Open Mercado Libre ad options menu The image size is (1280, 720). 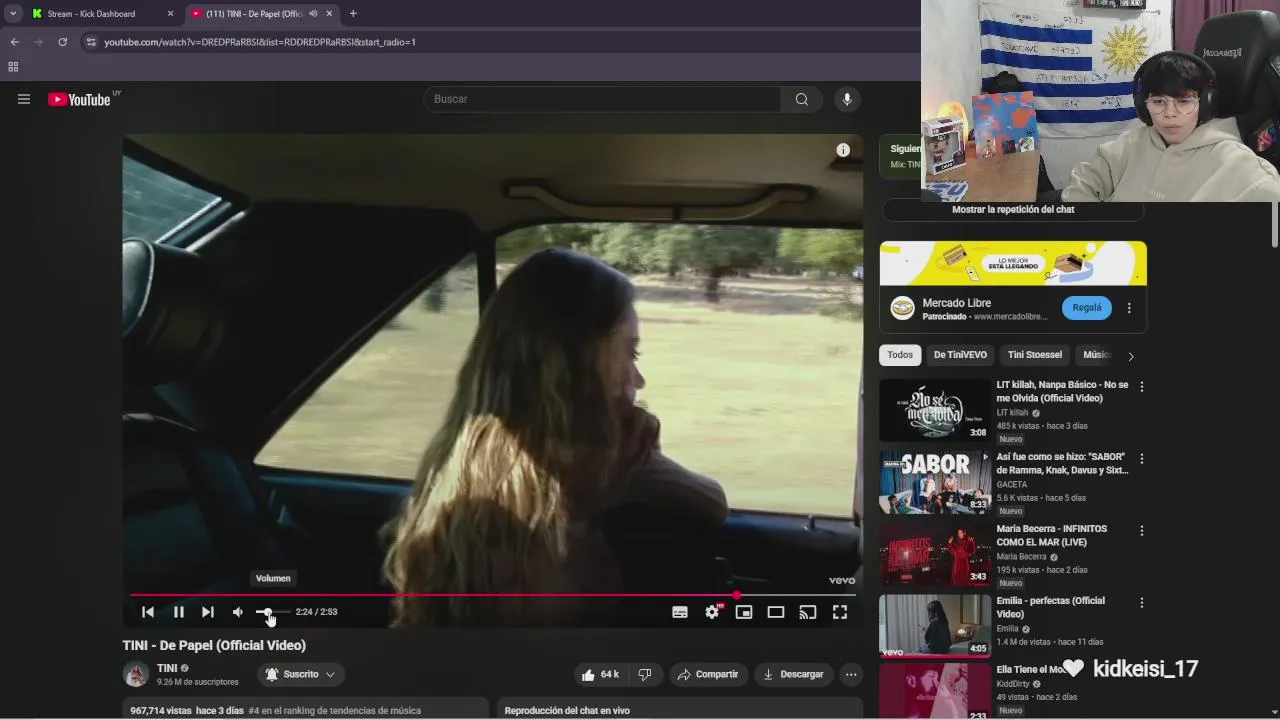[x=1129, y=308]
